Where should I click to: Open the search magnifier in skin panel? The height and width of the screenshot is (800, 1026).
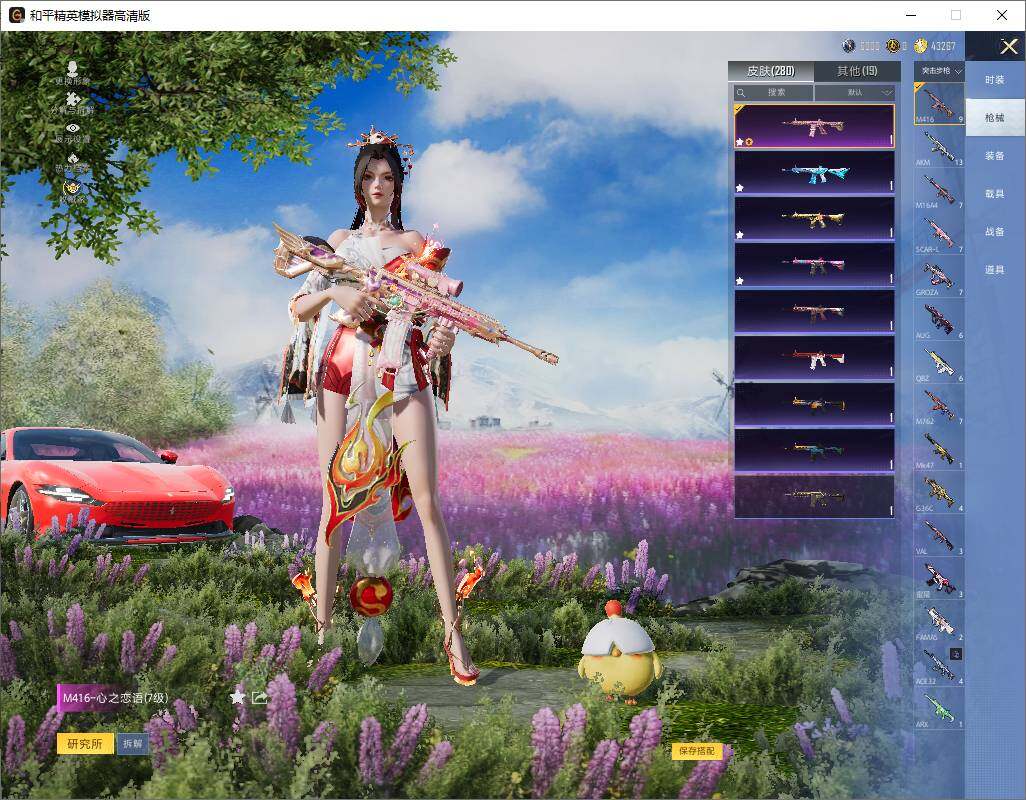tap(741, 92)
